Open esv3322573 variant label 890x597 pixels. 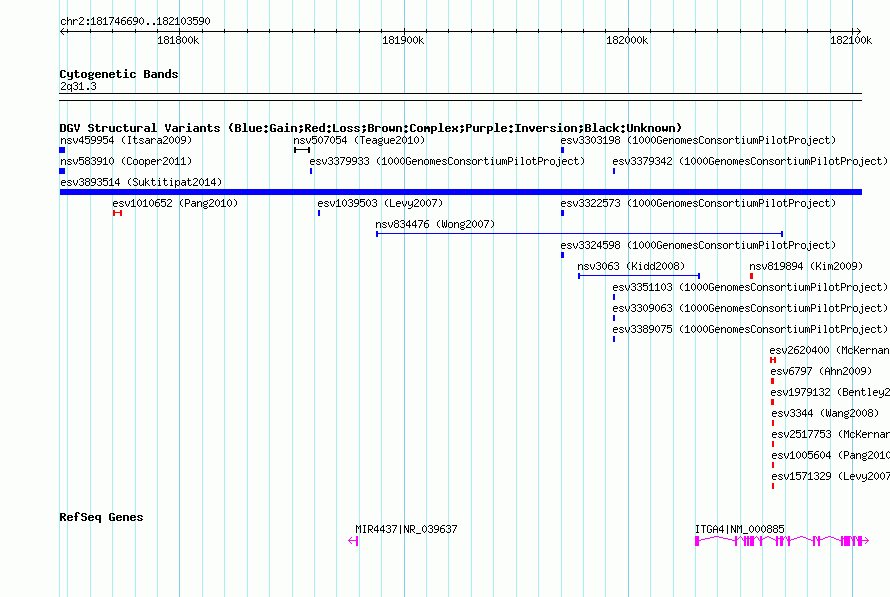click(698, 203)
